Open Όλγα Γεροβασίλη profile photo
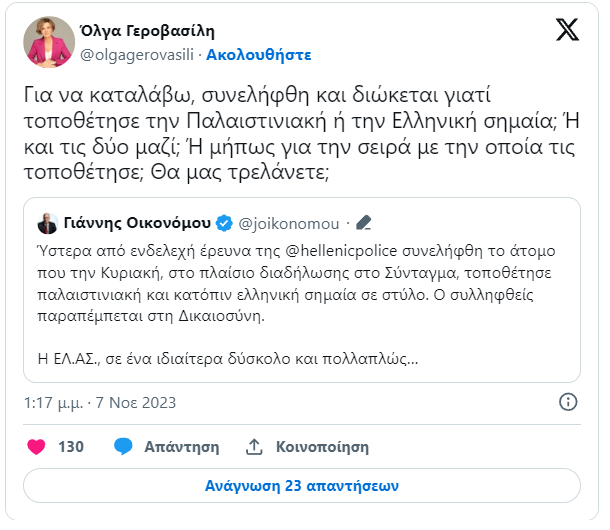The width and height of the screenshot is (610, 530). point(49,42)
